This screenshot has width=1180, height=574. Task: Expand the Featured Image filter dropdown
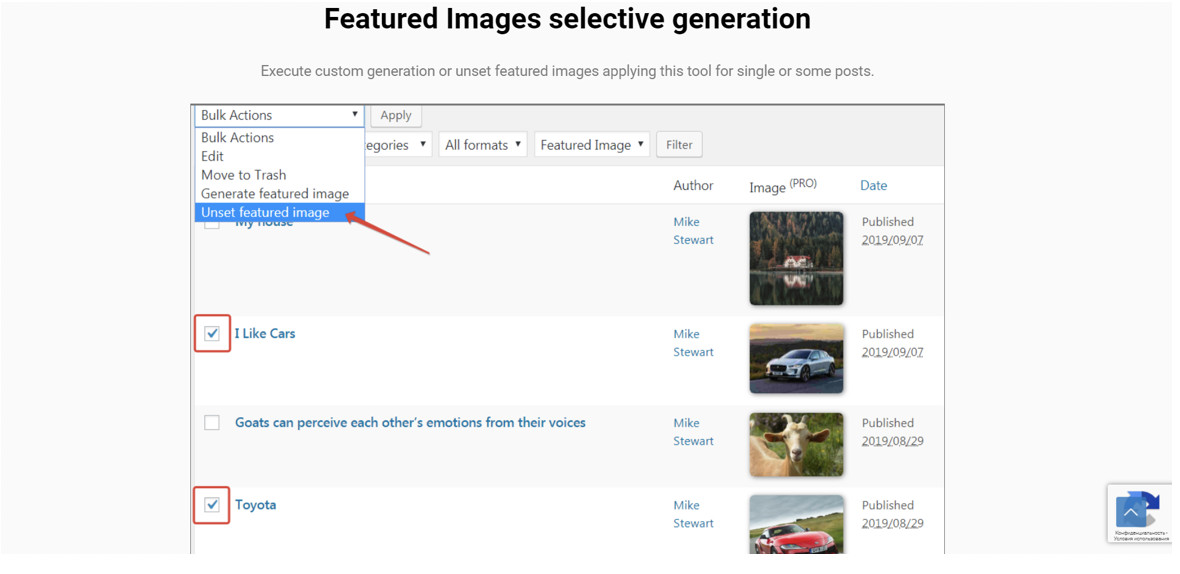tap(592, 145)
